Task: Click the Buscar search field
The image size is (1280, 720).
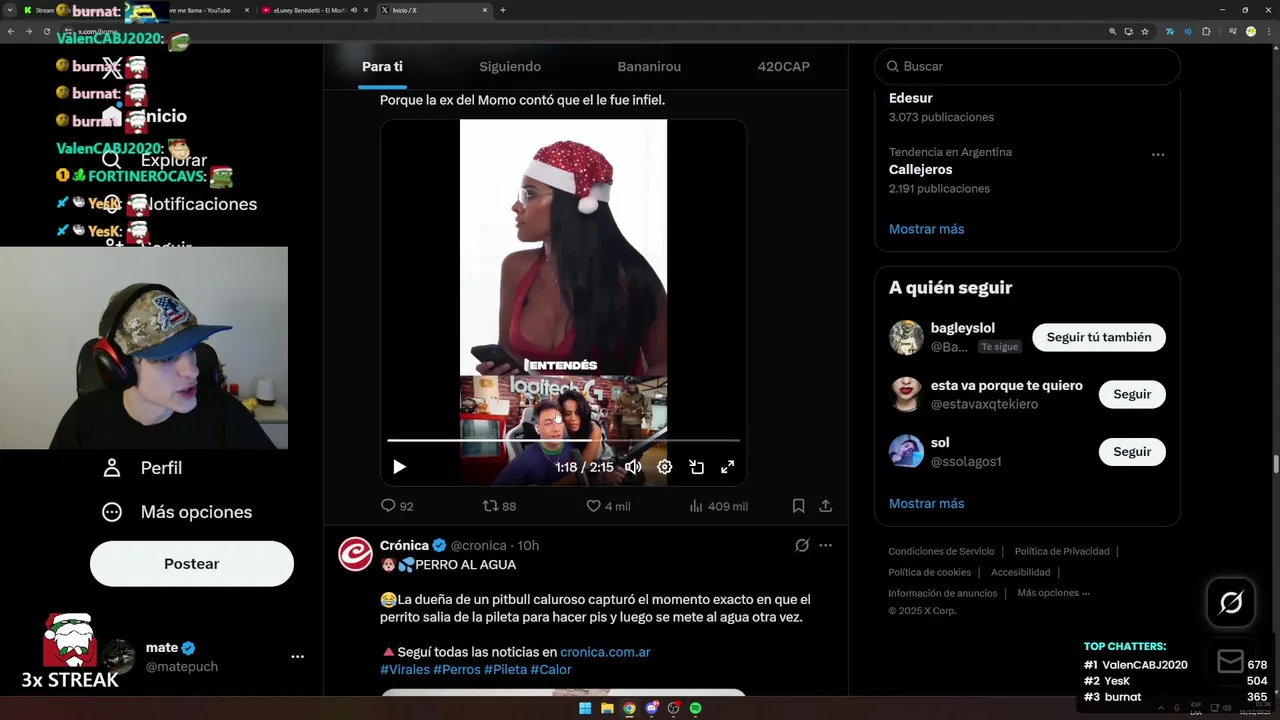Action: 1027,66
